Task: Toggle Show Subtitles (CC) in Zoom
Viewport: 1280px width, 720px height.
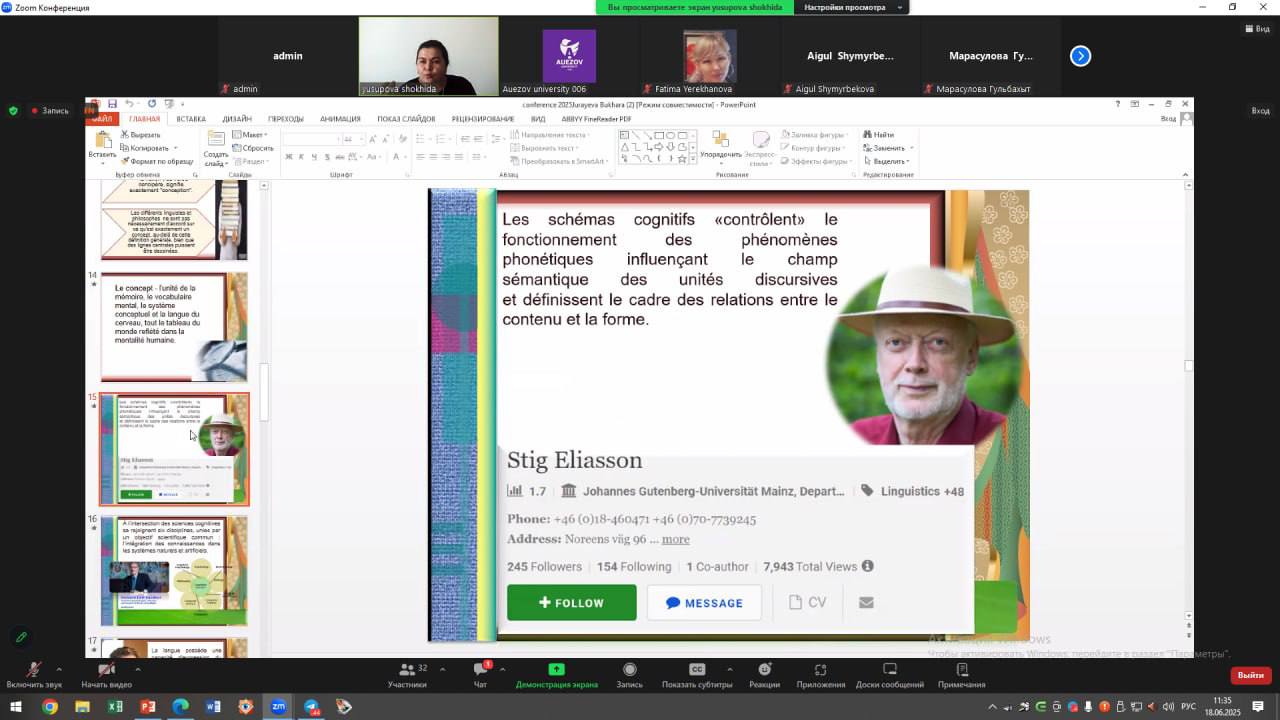Action: [x=697, y=675]
